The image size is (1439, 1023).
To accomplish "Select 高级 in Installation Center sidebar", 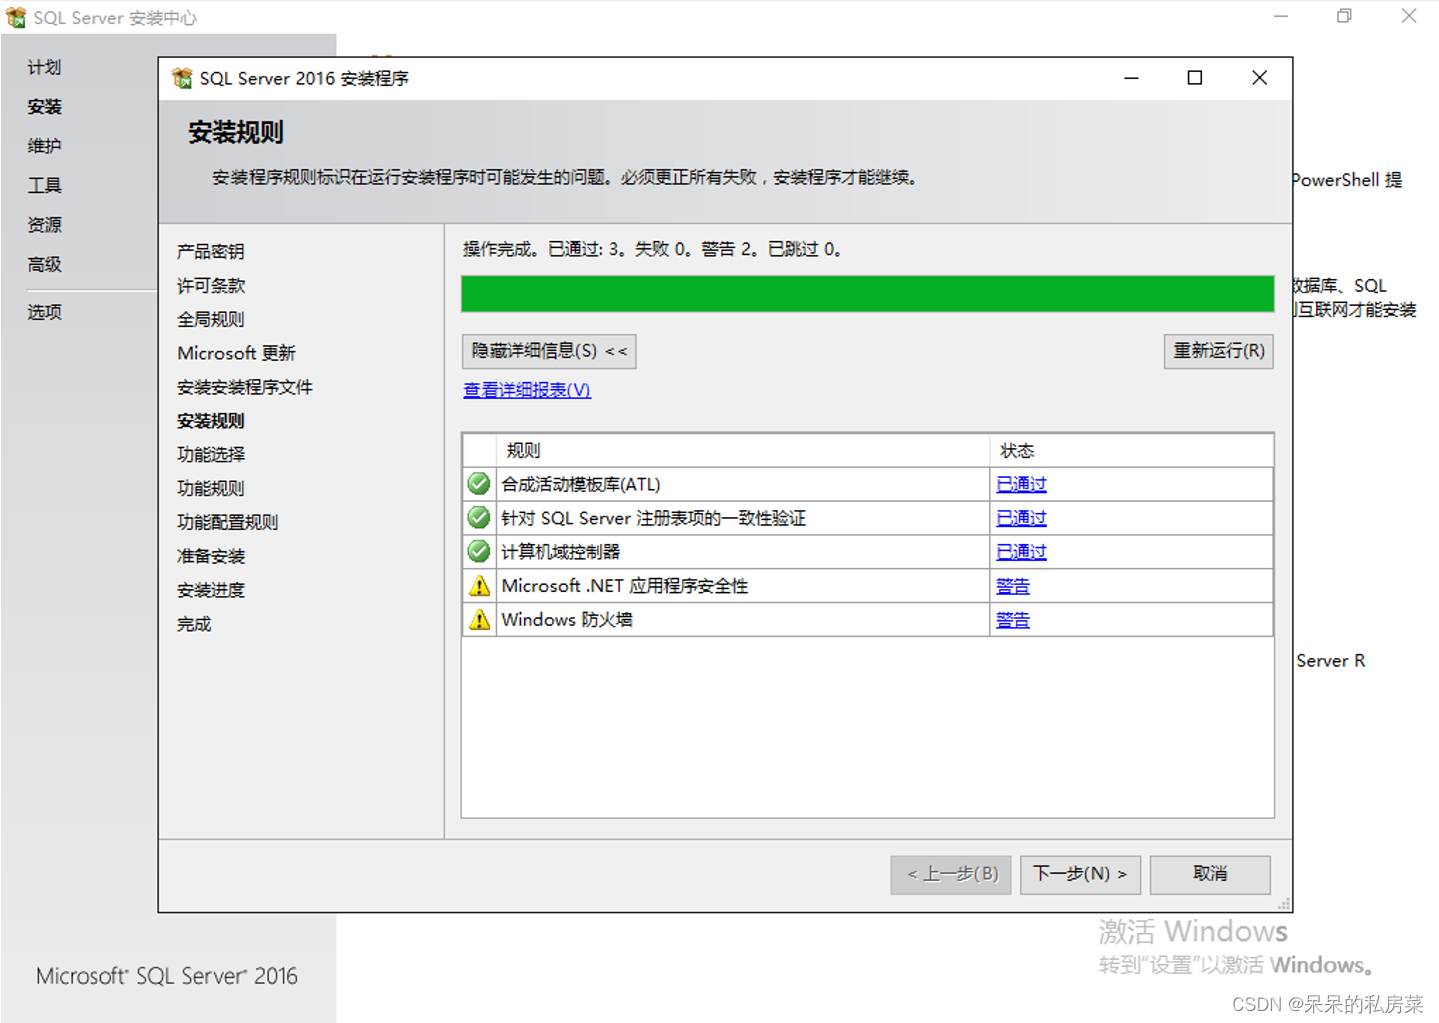I will pos(44,264).
